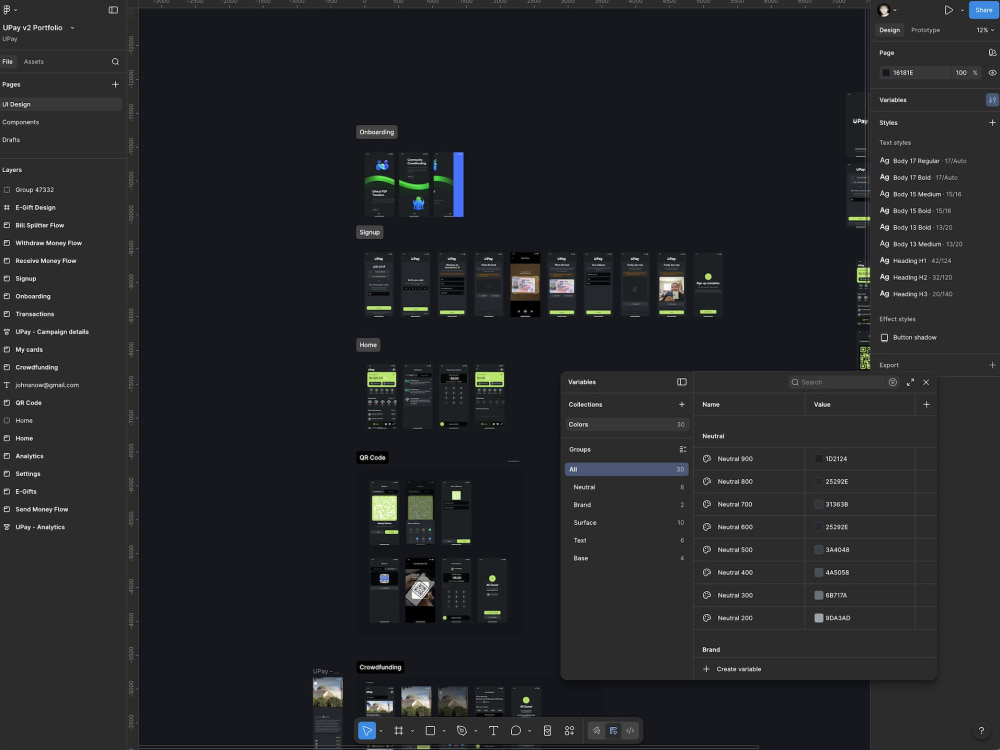Select the Pen tool
The image size is (1000, 750).
click(462, 731)
